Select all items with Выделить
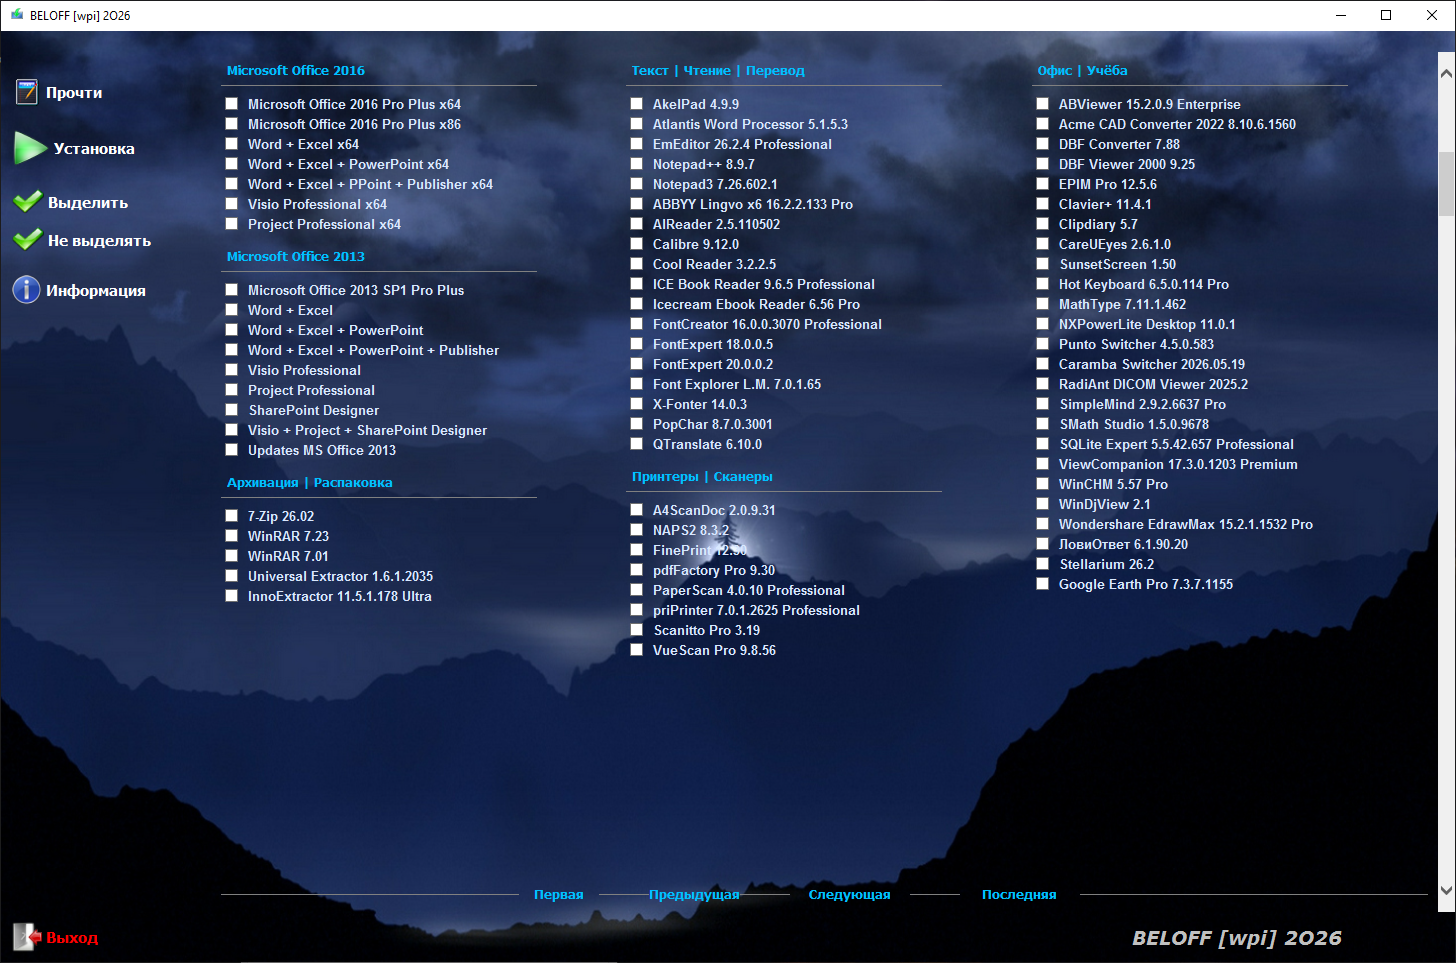This screenshot has width=1456, height=963. coord(88,203)
